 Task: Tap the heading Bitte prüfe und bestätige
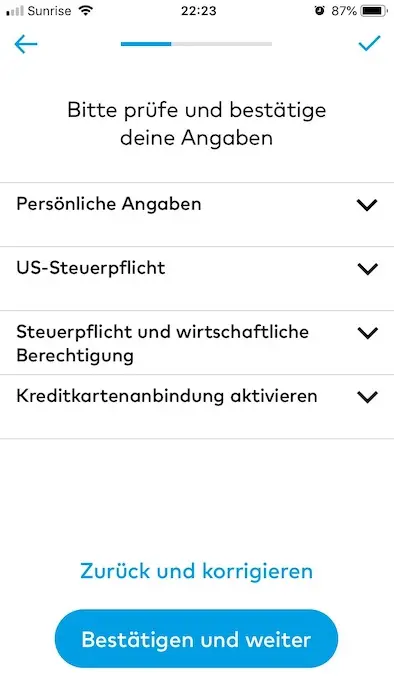[197, 110]
